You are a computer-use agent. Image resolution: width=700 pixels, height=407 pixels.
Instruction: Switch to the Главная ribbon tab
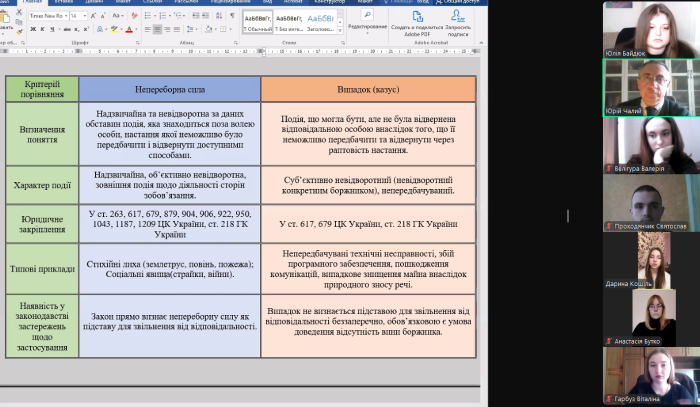pos(33,3)
